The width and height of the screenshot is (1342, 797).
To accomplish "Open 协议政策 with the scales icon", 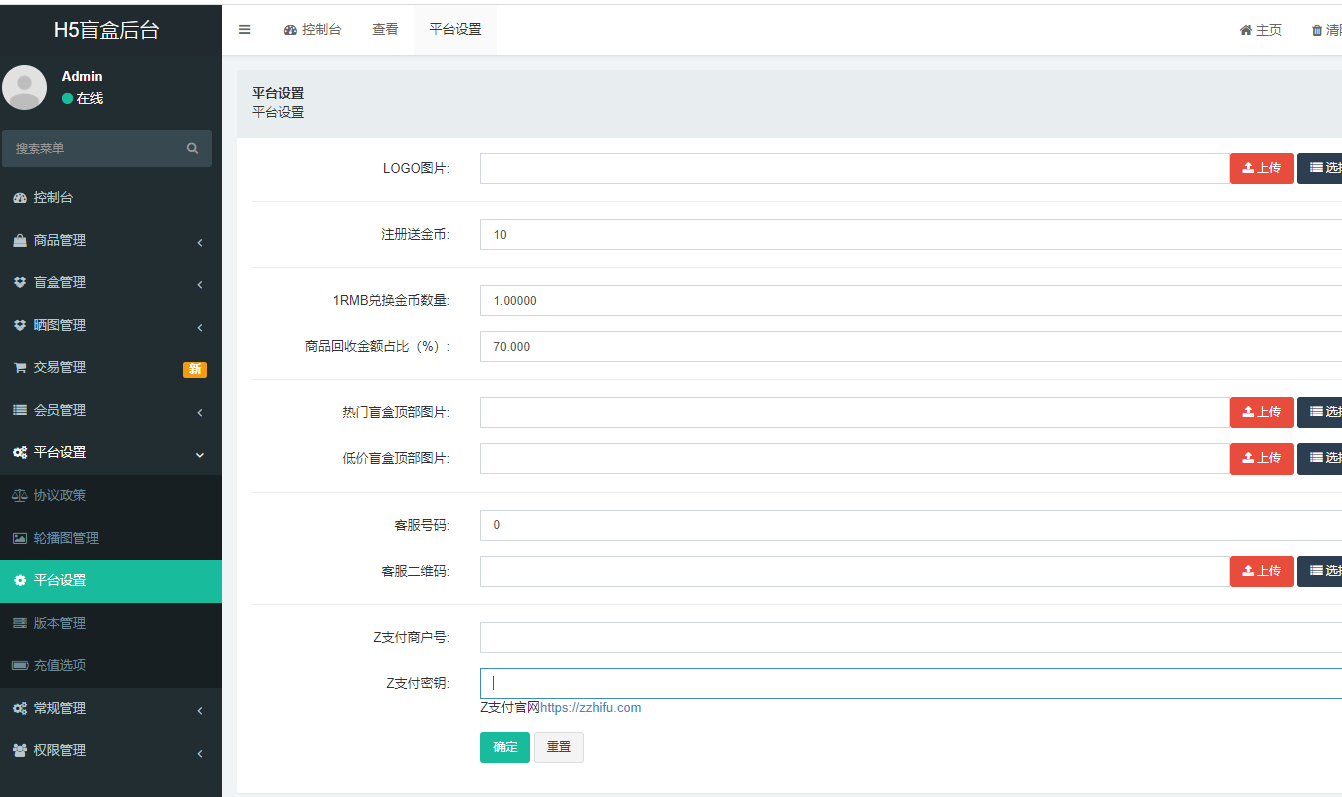I will tap(60, 496).
